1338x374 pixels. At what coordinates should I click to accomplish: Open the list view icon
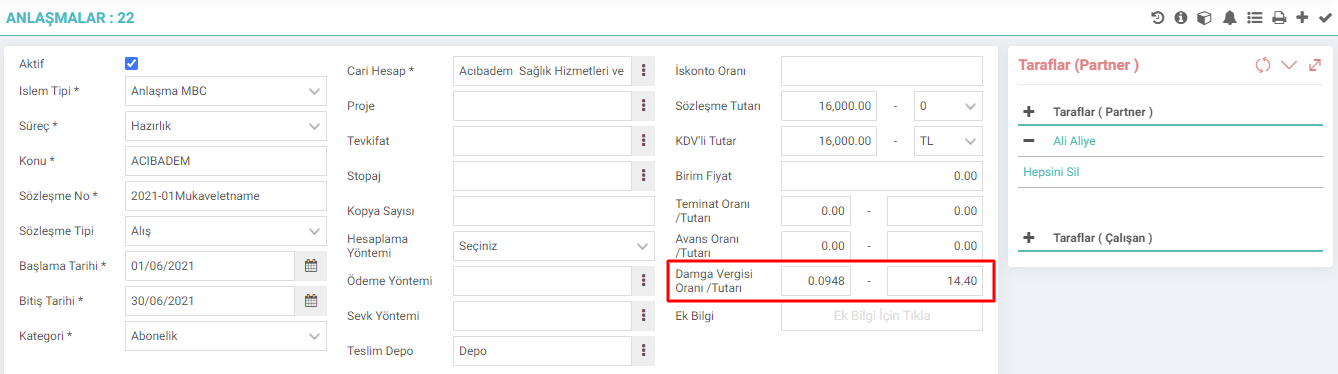point(1254,17)
